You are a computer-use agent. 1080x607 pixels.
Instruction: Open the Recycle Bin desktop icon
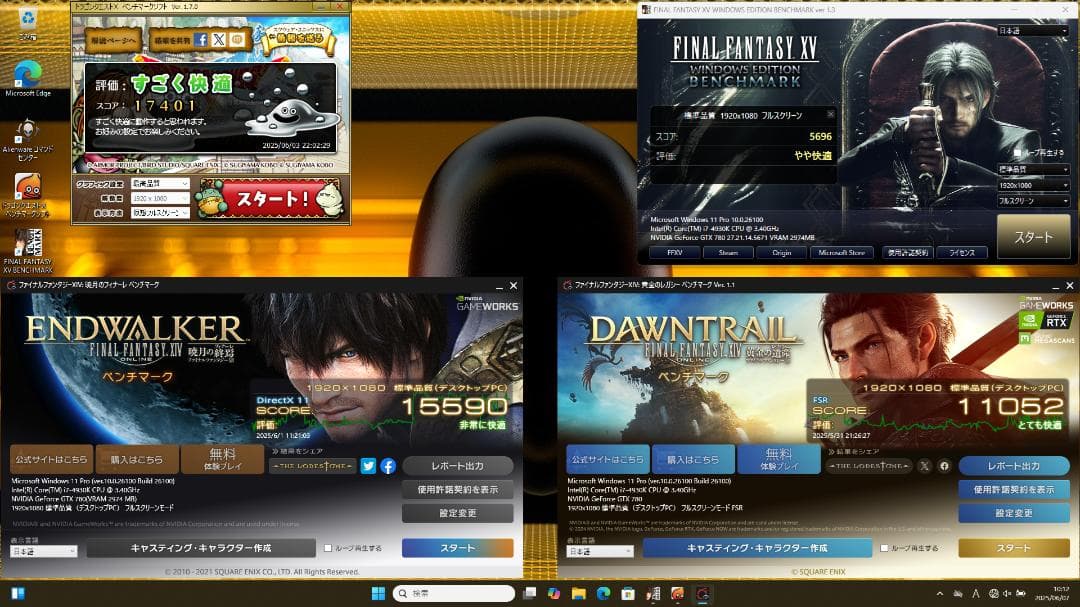pyautogui.click(x=28, y=22)
